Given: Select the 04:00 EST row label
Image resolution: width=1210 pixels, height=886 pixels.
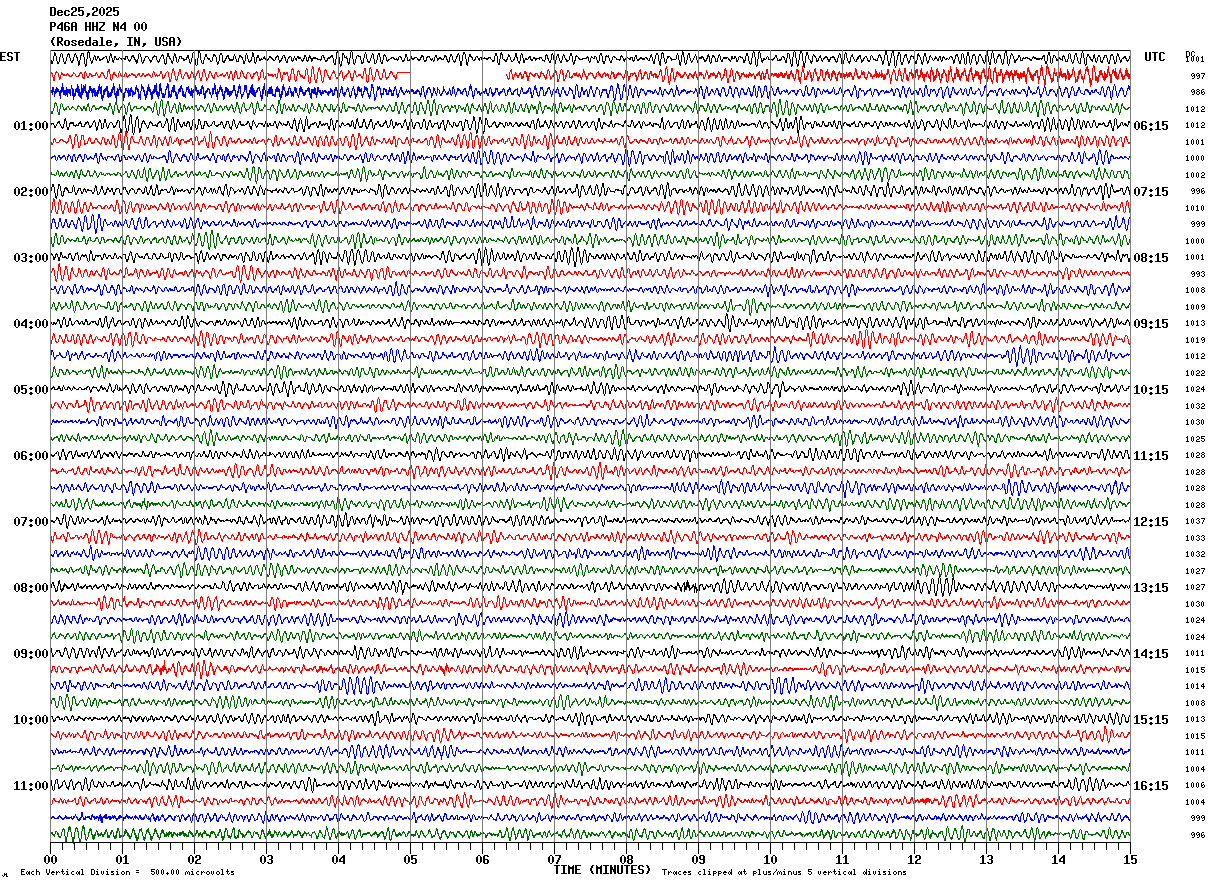Looking at the screenshot, I should click(31, 324).
